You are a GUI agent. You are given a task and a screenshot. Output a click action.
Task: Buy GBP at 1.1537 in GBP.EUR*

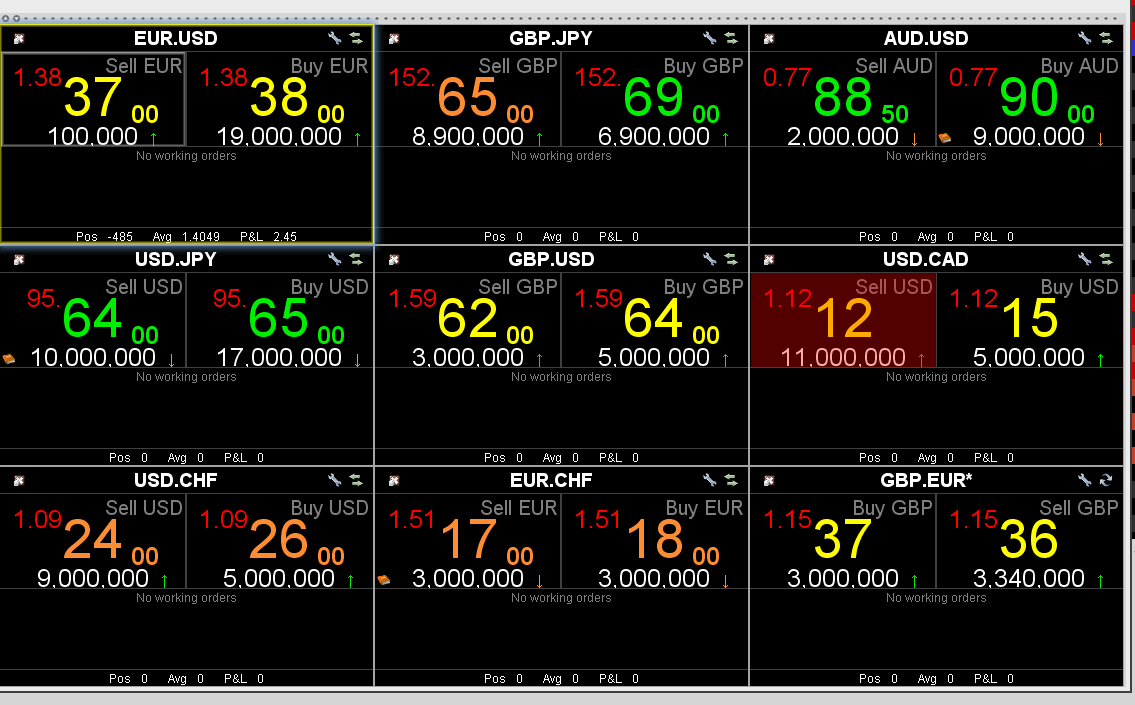[843, 541]
